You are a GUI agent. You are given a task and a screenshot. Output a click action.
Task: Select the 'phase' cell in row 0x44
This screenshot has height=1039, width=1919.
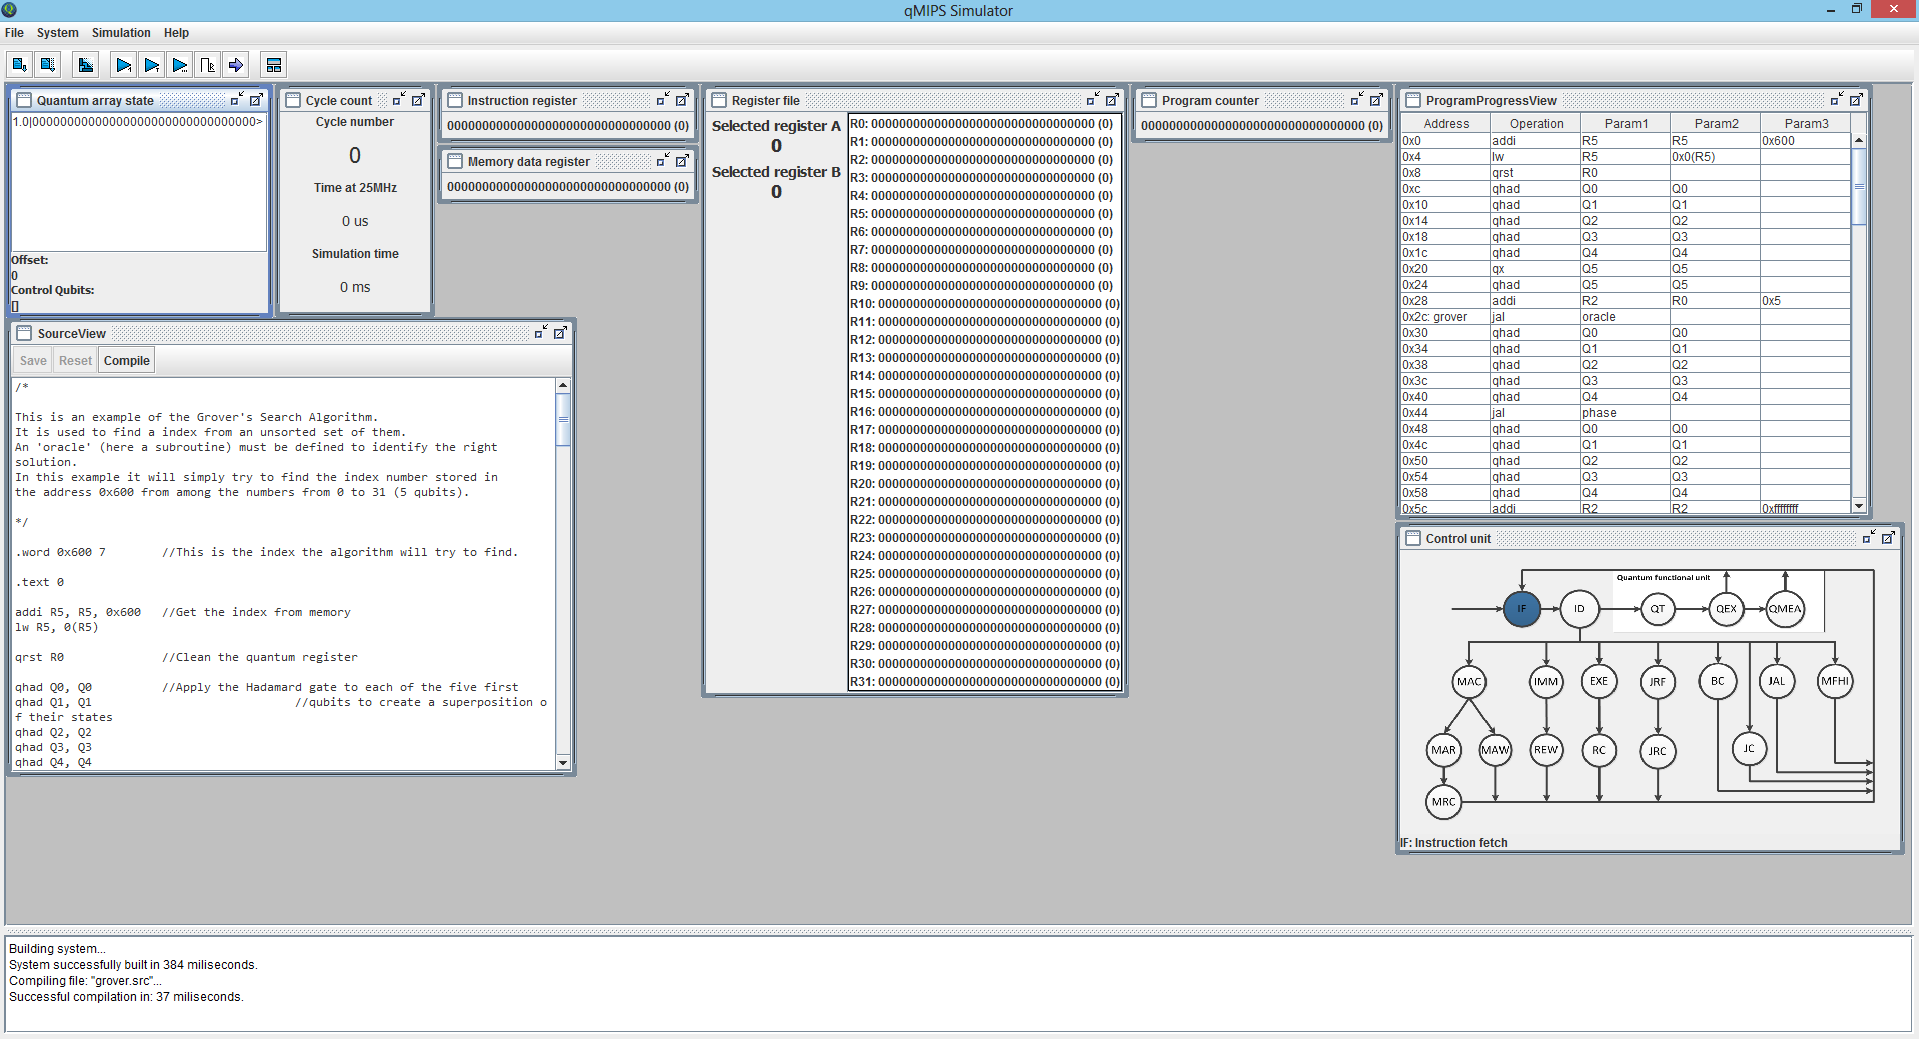(1625, 413)
